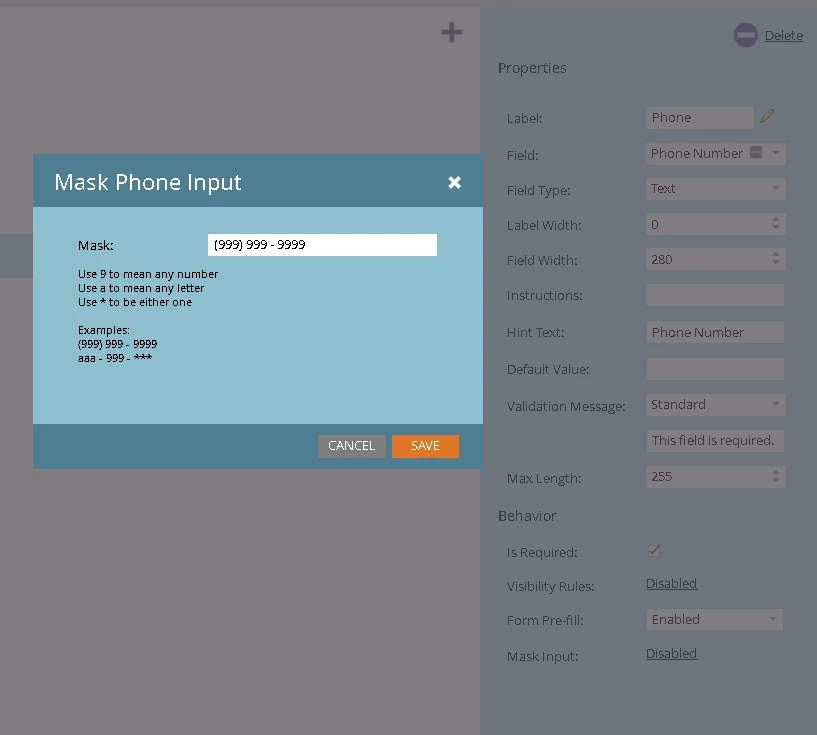This screenshot has height=735, width=817.
Task: Click the 'aaa - 999 - ***' example text
Action: coord(115,358)
